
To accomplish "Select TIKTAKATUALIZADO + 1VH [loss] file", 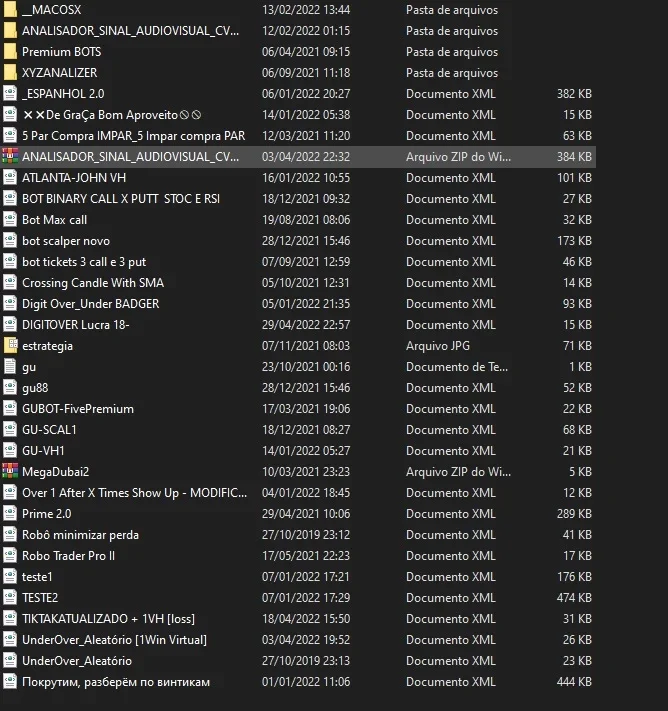I will tap(108, 618).
